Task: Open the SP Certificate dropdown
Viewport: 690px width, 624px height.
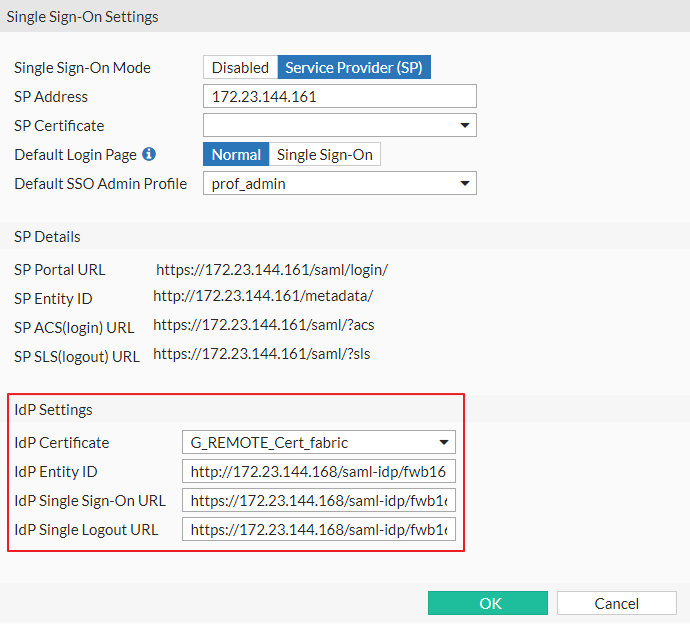Action: [x=339, y=126]
